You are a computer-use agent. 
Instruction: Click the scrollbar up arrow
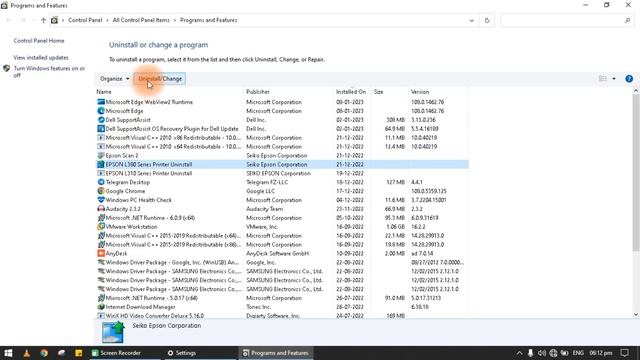(x=636, y=91)
